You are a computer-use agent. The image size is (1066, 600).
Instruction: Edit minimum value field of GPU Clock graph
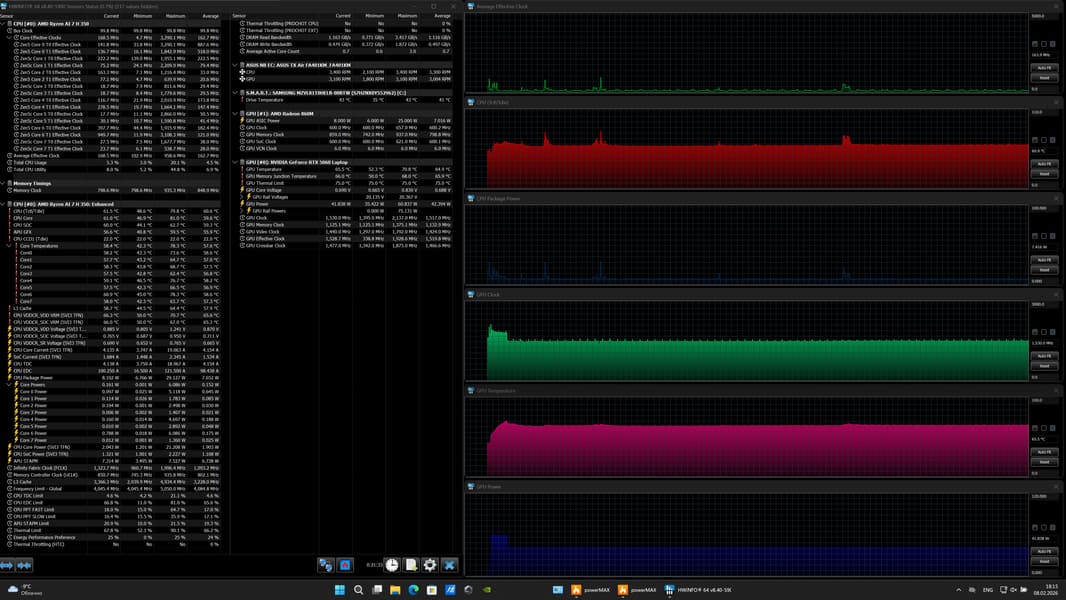click(1044, 377)
